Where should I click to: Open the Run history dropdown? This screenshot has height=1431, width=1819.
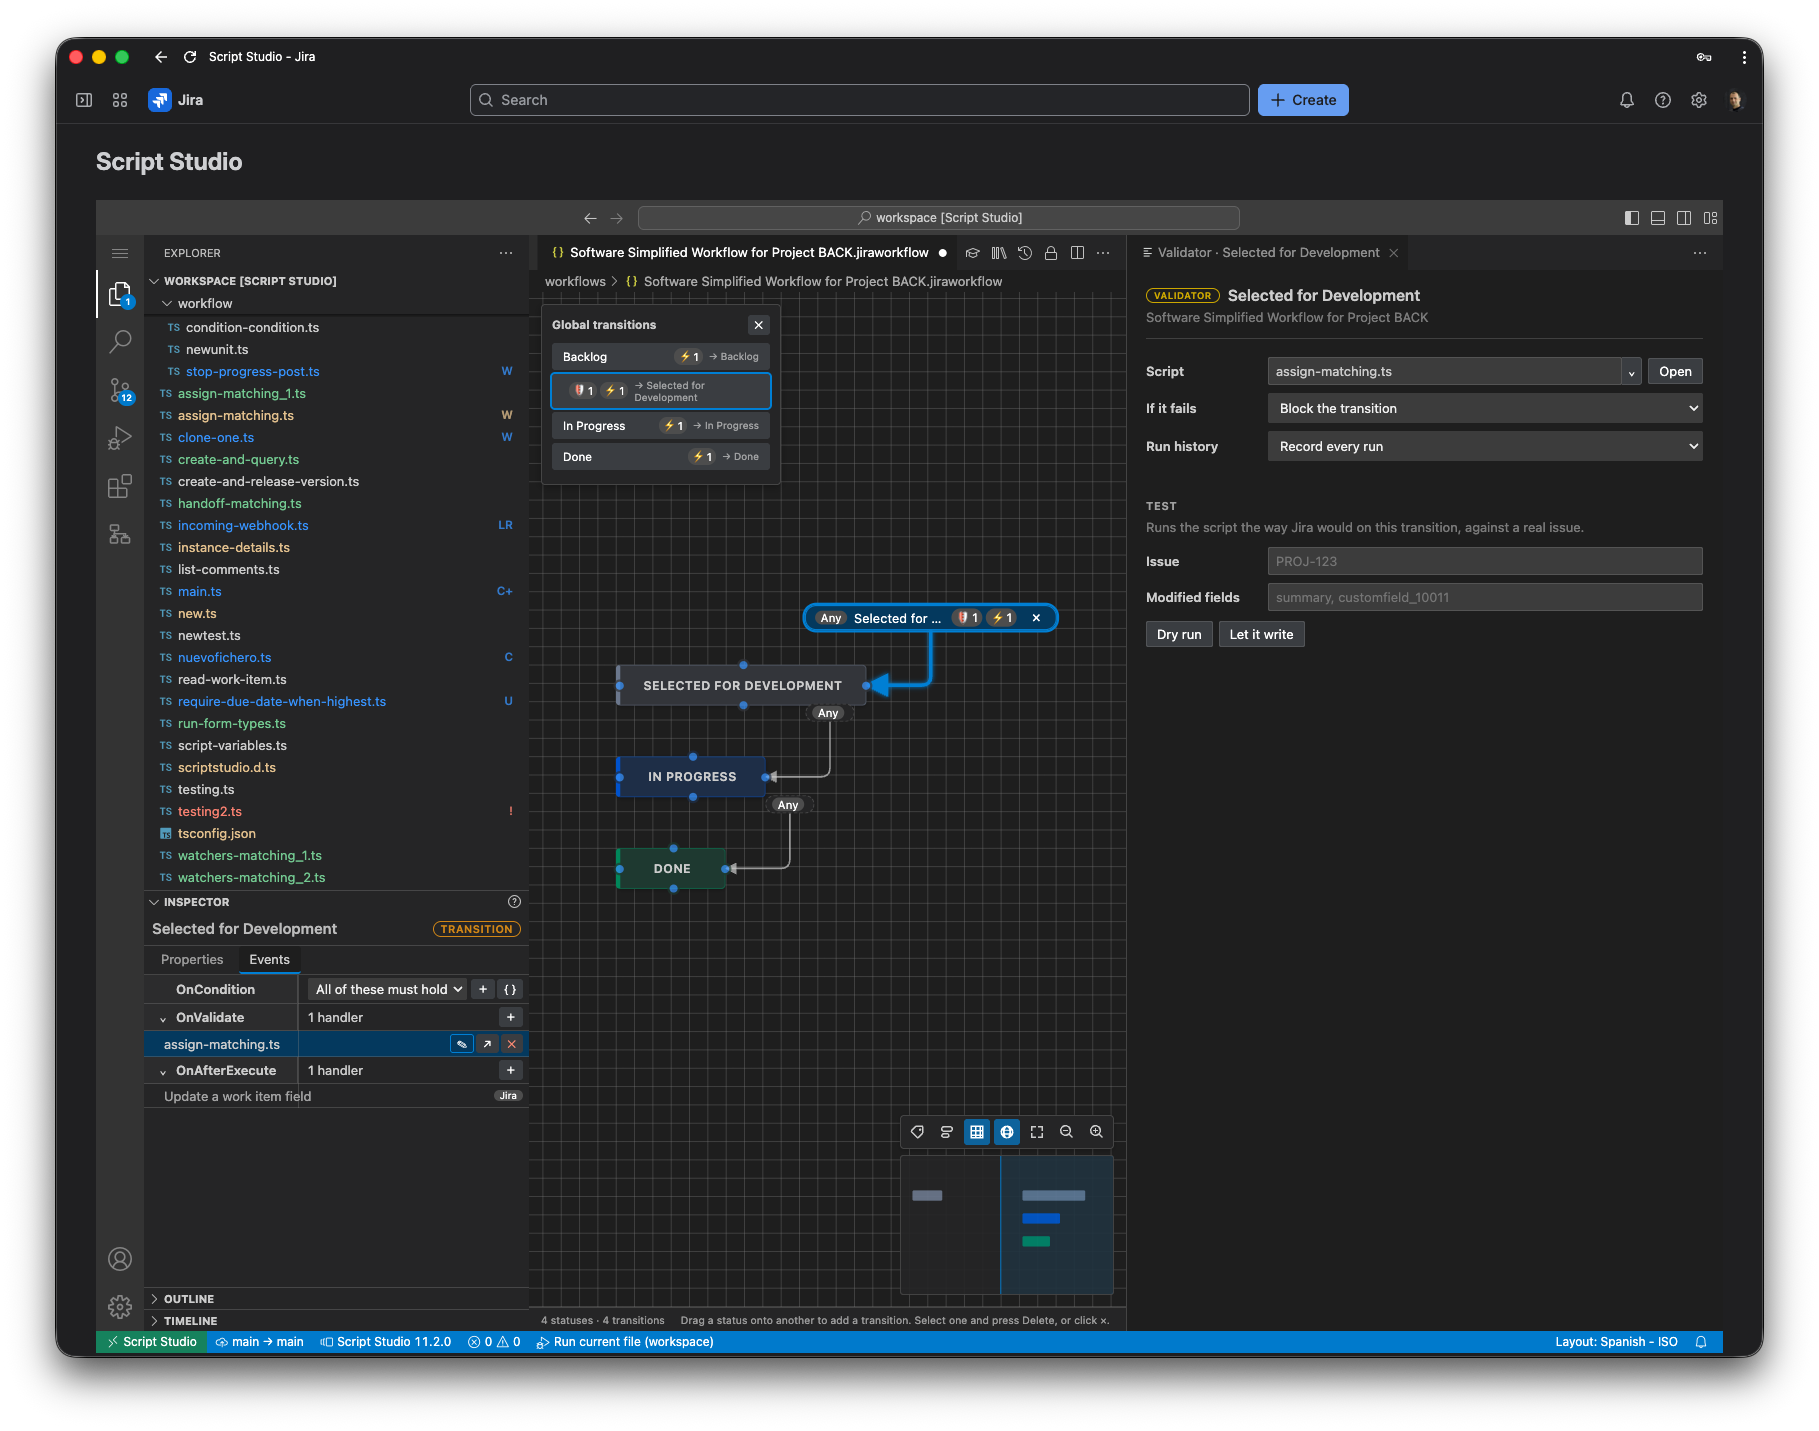1485,446
